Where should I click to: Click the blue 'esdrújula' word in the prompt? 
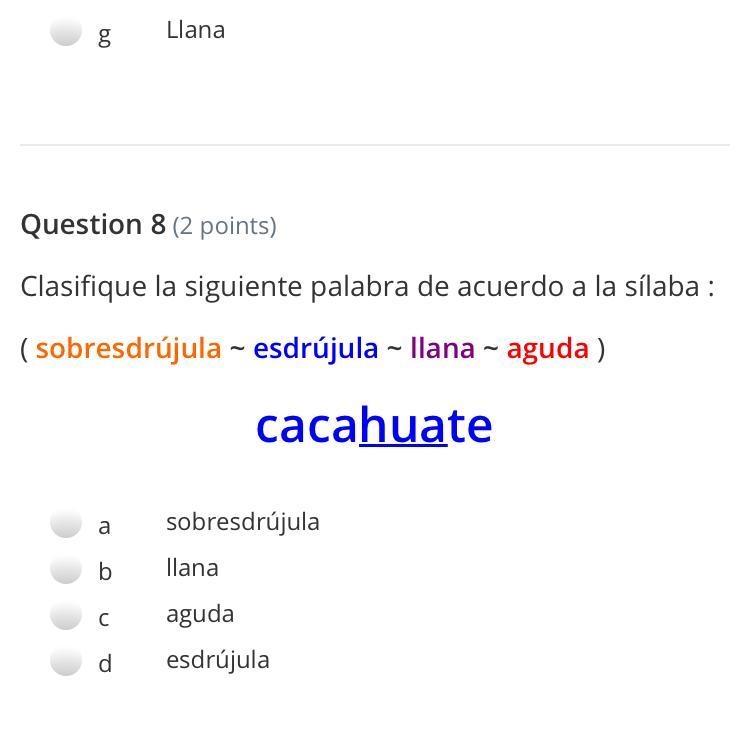[x=316, y=349]
